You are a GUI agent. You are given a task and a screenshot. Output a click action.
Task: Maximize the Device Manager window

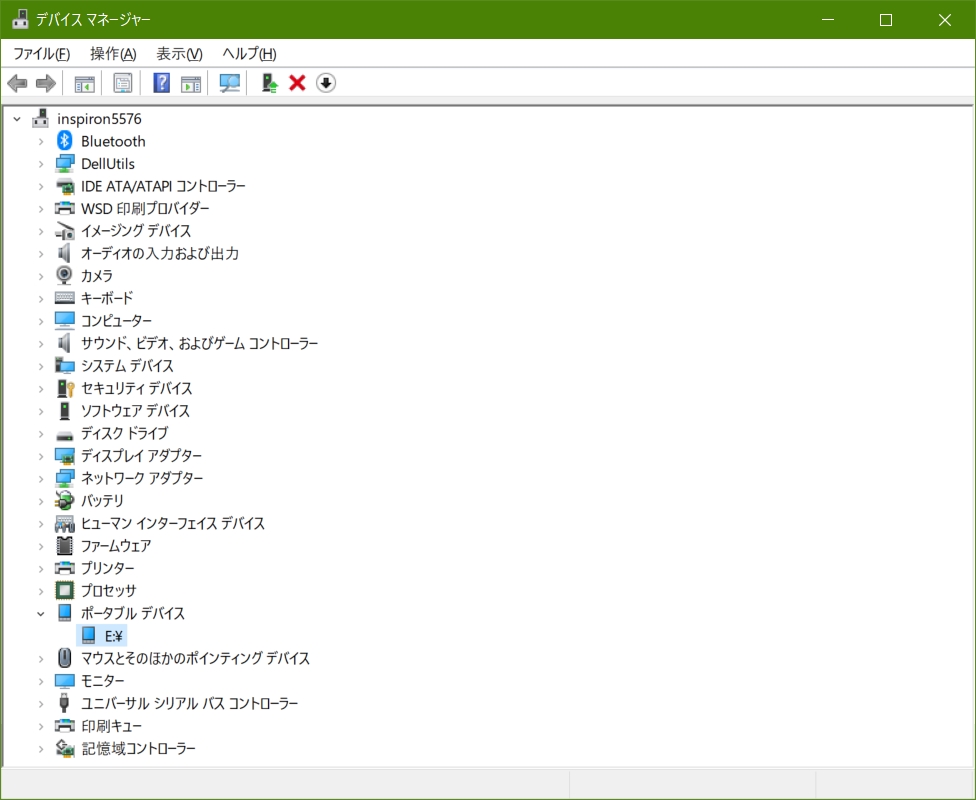886,19
